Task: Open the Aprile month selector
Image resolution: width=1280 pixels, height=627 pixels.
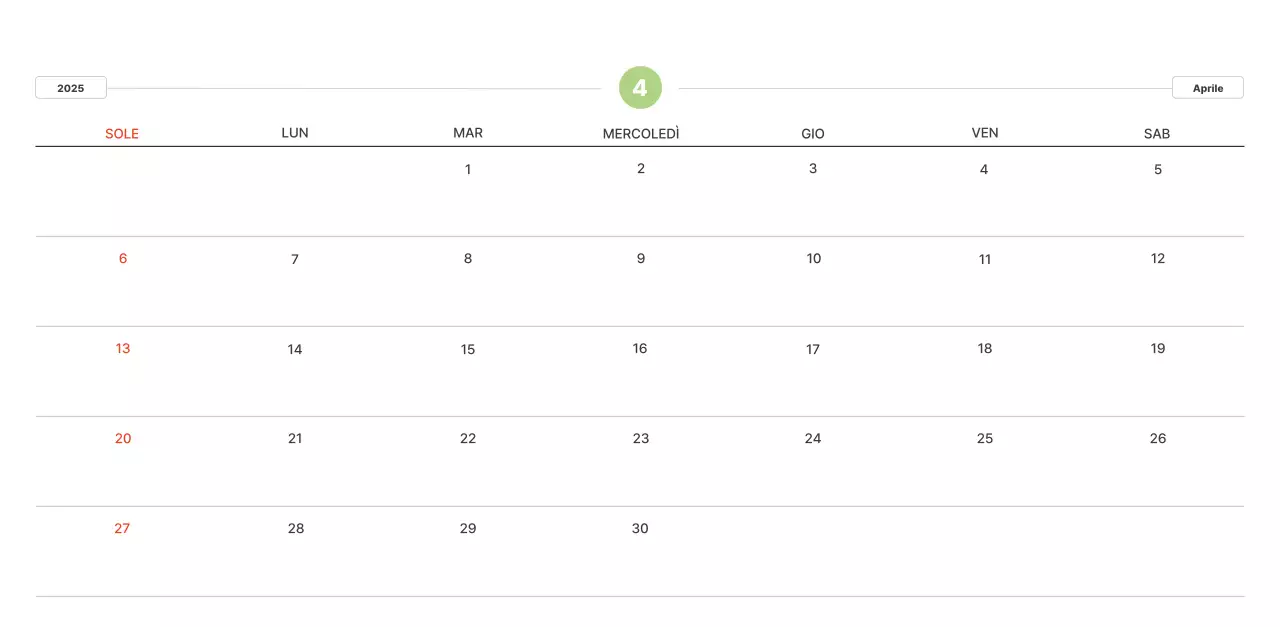Action: pyautogui.click(x=1207, y=88)
